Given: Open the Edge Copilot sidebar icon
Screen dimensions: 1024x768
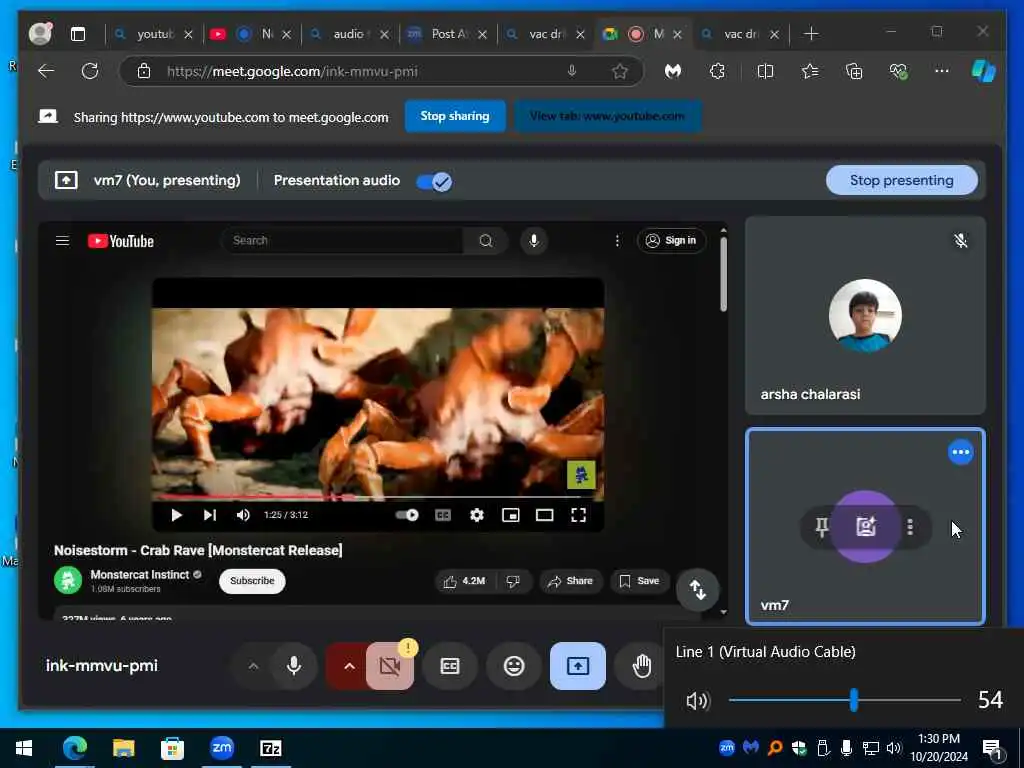Looking at the screenshot, I should click(983, 71).
